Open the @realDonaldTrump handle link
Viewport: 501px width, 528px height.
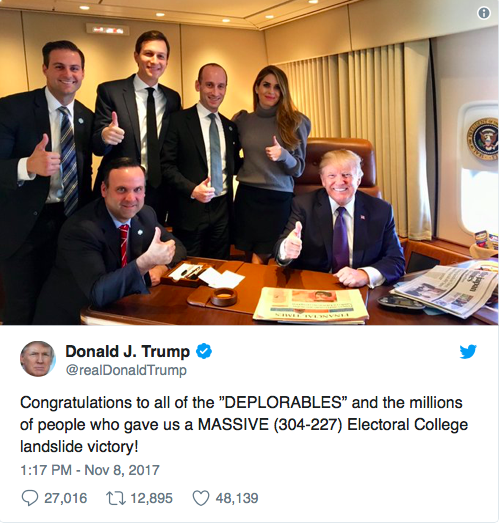click(126, 370)
